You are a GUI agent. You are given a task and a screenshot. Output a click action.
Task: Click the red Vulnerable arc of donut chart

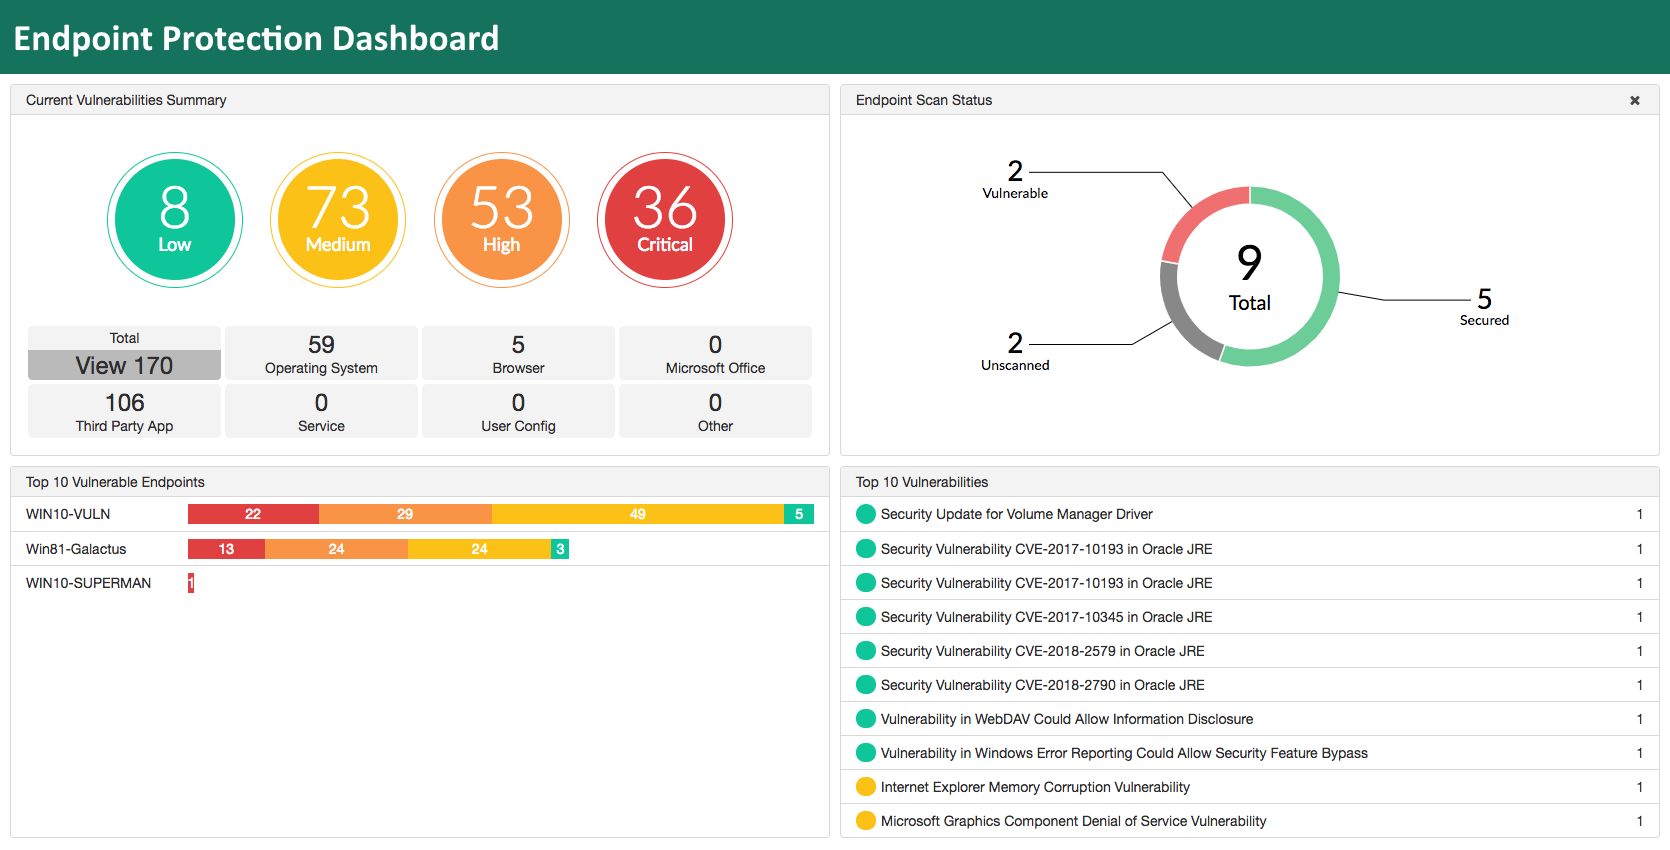tap(1195, 215)
